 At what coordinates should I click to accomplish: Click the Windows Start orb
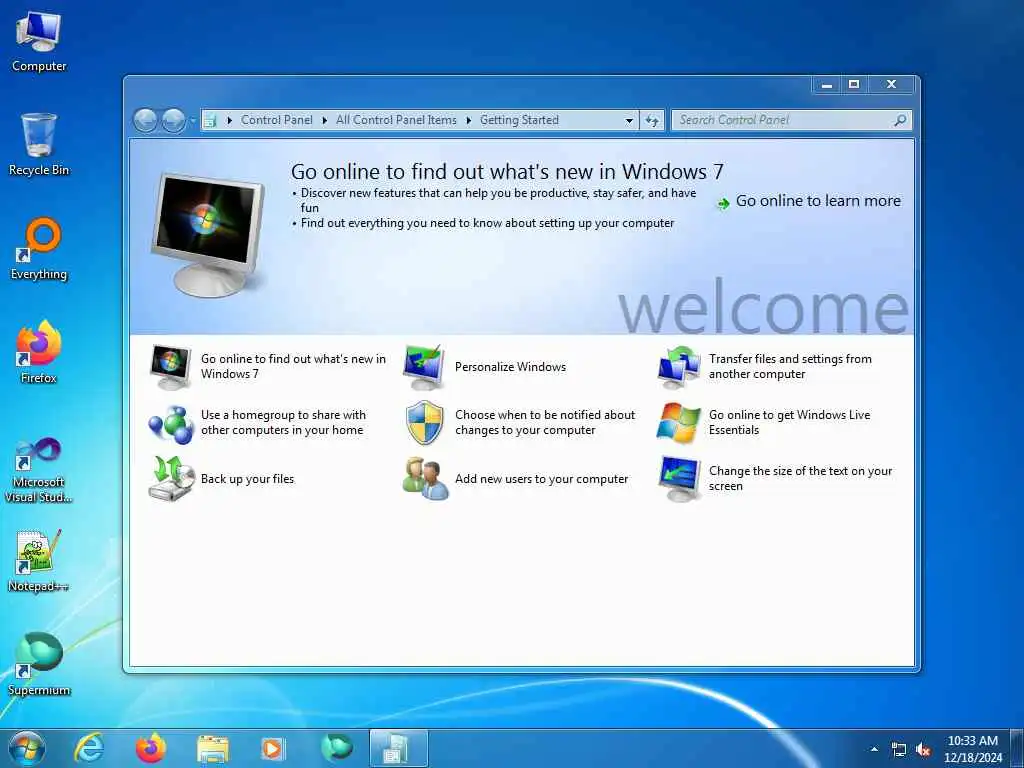27,748
